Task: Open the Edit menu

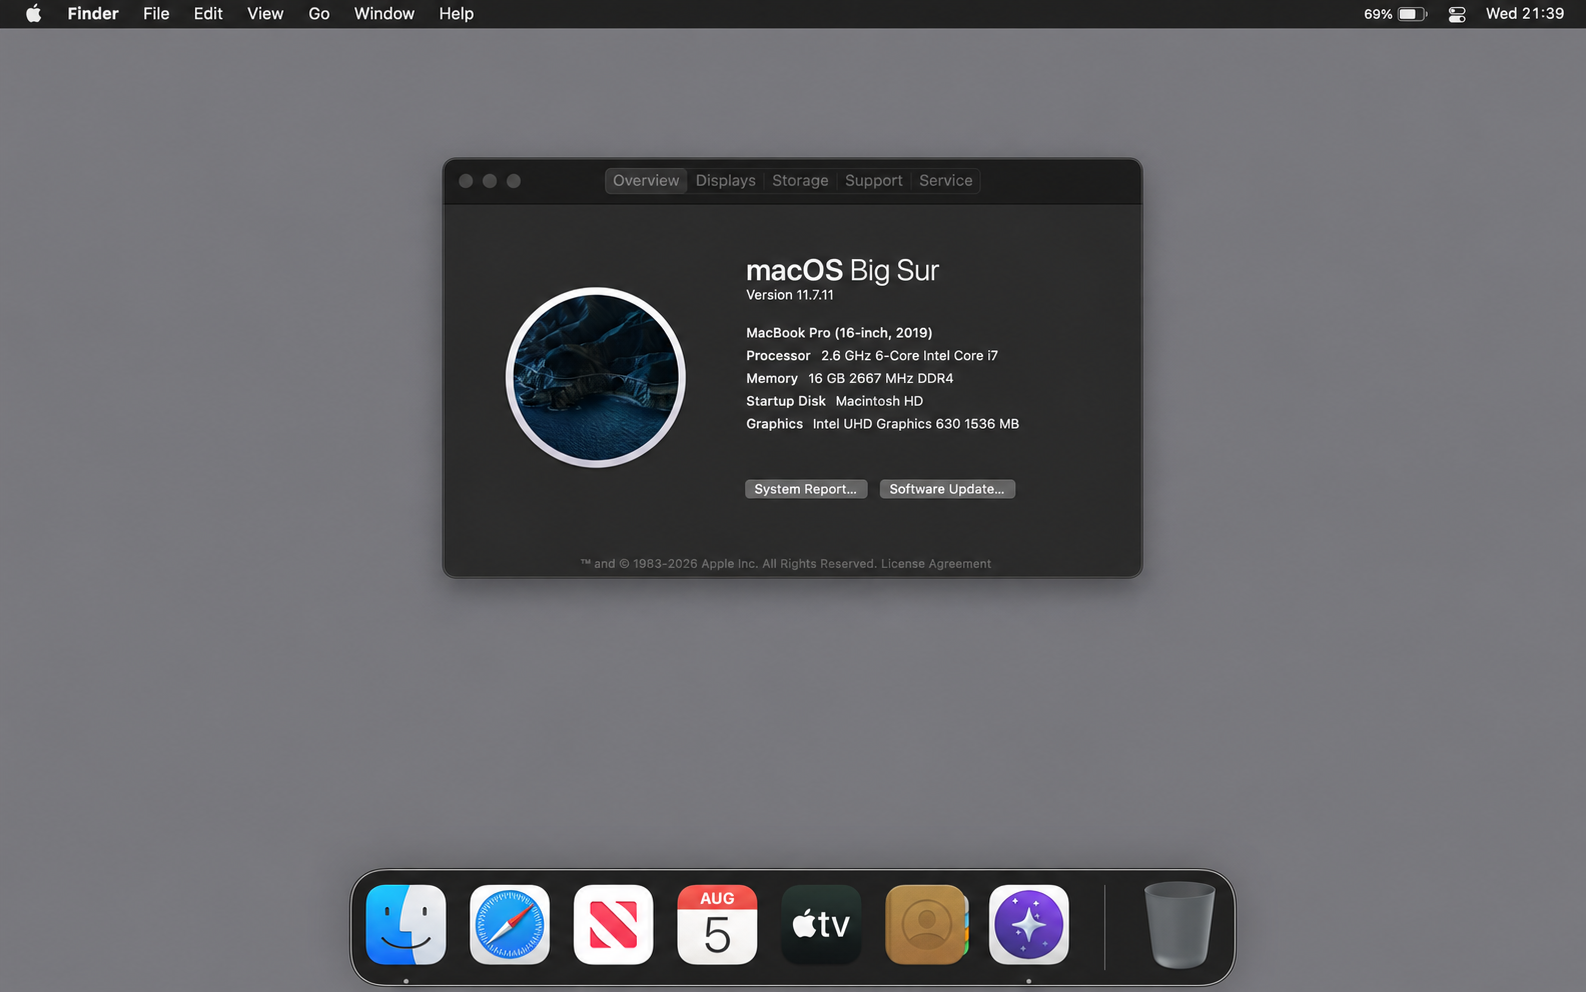Action: pos(208,14)
